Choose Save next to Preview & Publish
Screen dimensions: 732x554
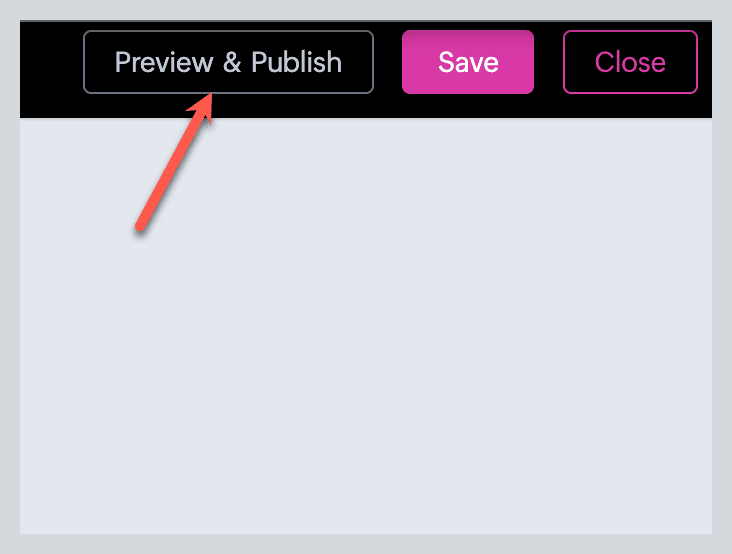[468, 62]
